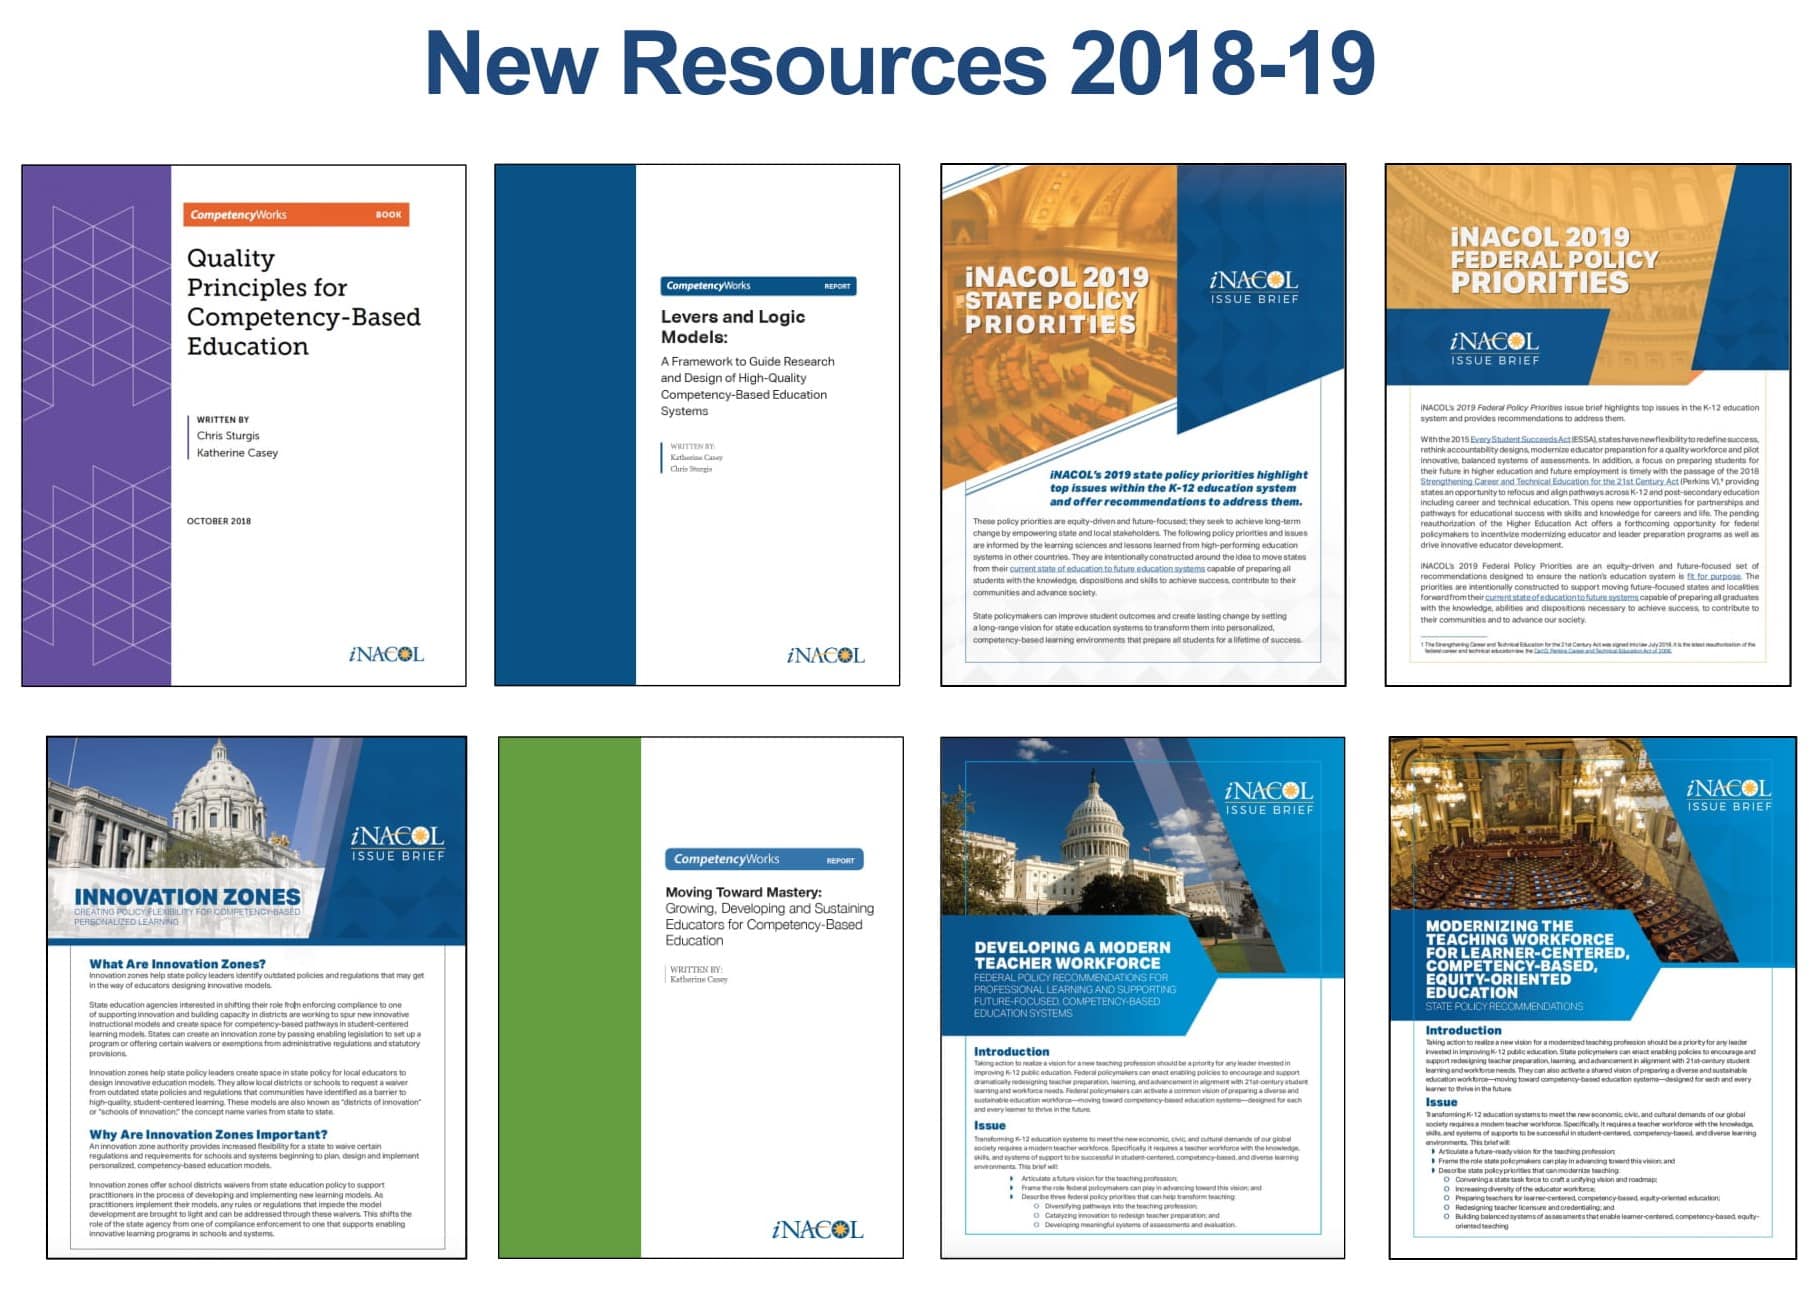This screenshot has height=1292, width=1818.
Task: Click the 'State Policy Recommendations' subtitle
Action: tap(1504, 1007)
